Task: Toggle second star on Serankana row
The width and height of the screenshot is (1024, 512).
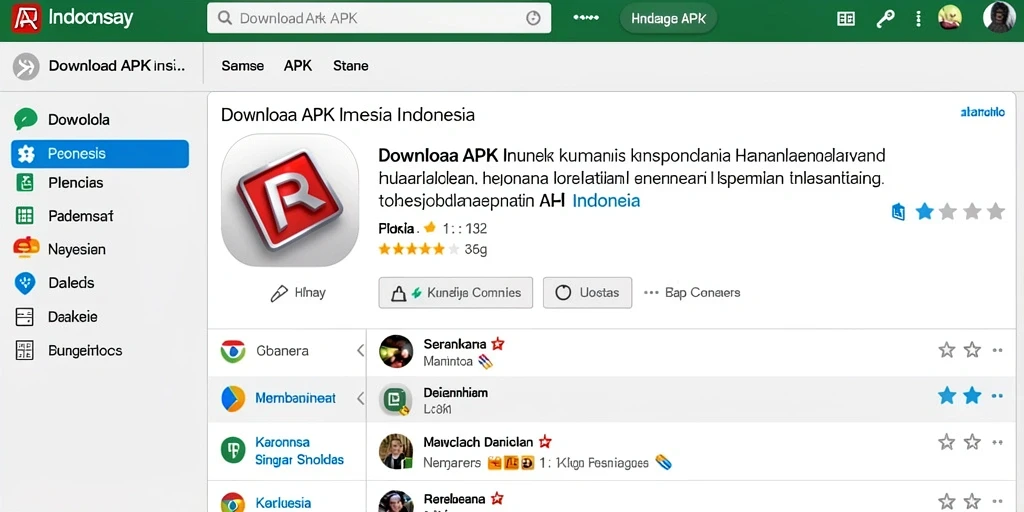Action: click(x=972, y=350)
